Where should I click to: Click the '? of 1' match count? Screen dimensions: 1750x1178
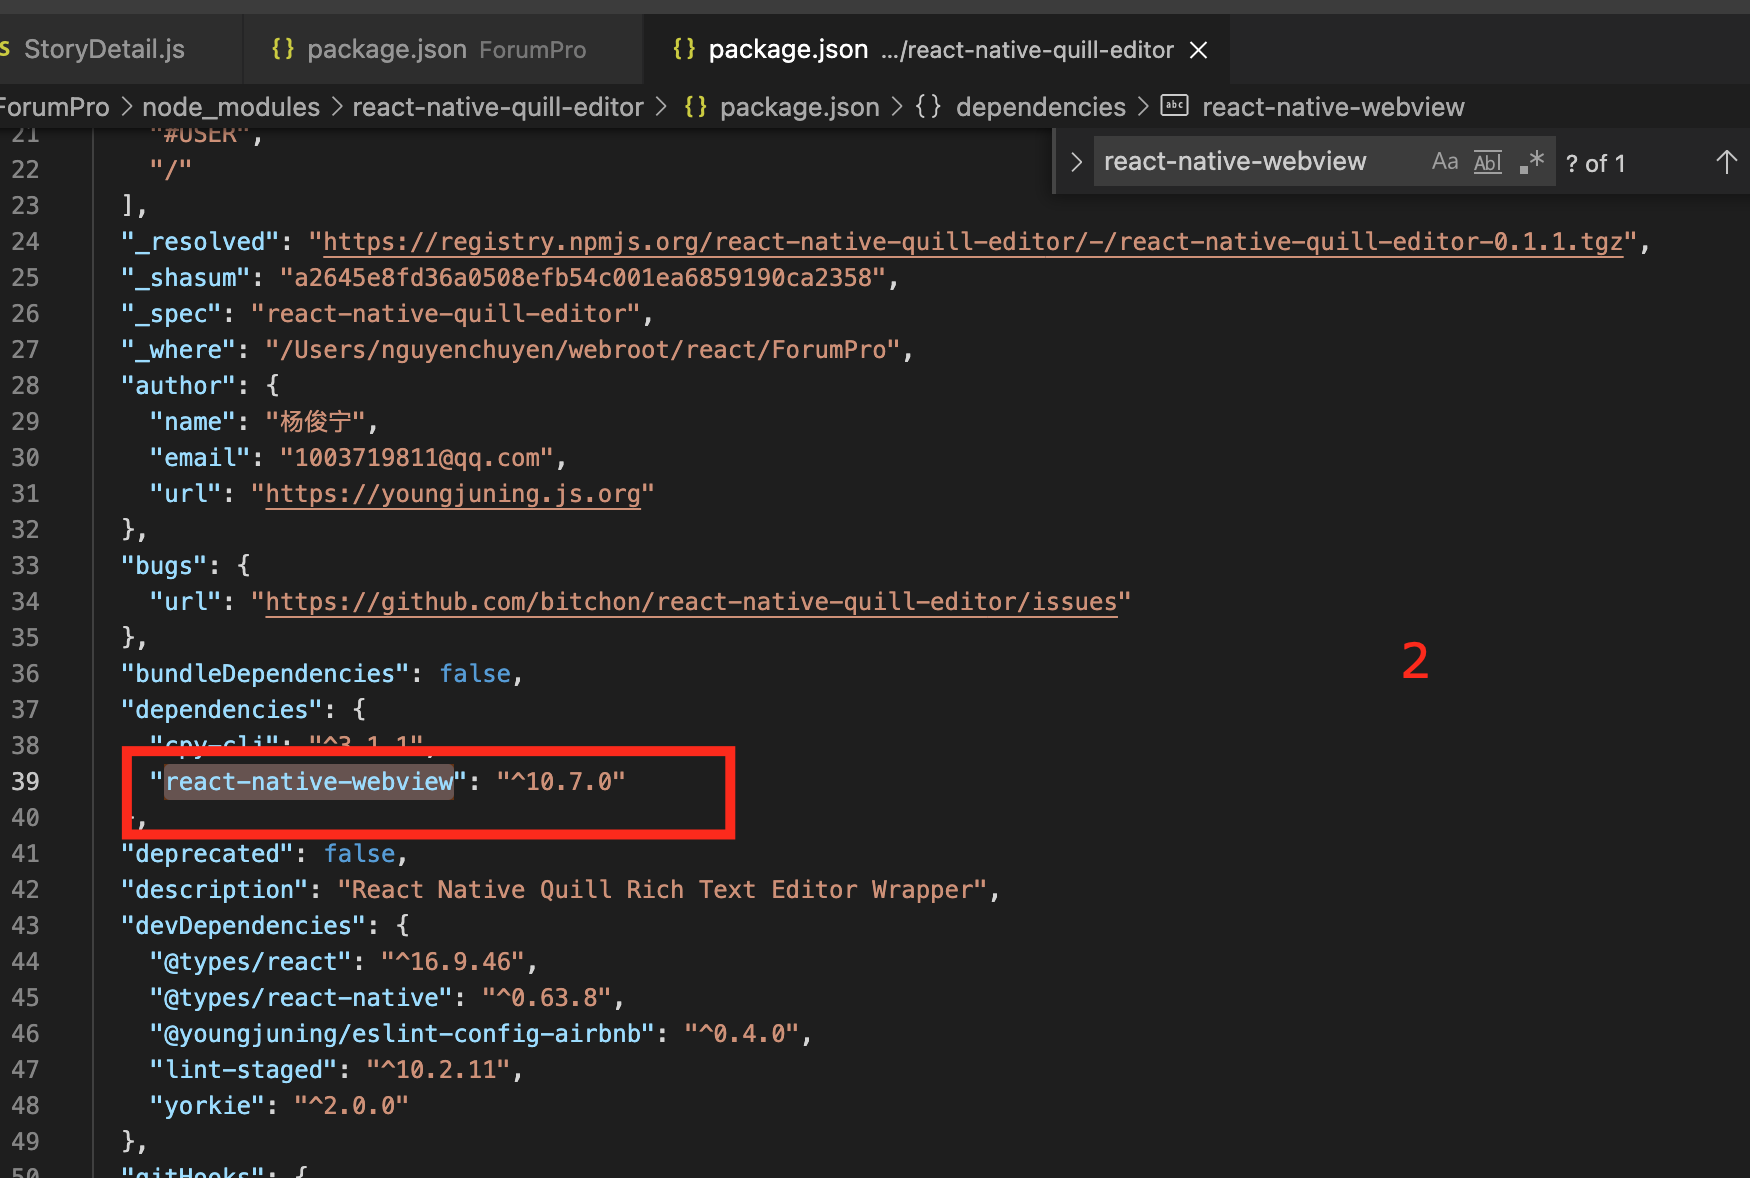click(x=1596, y=163)
